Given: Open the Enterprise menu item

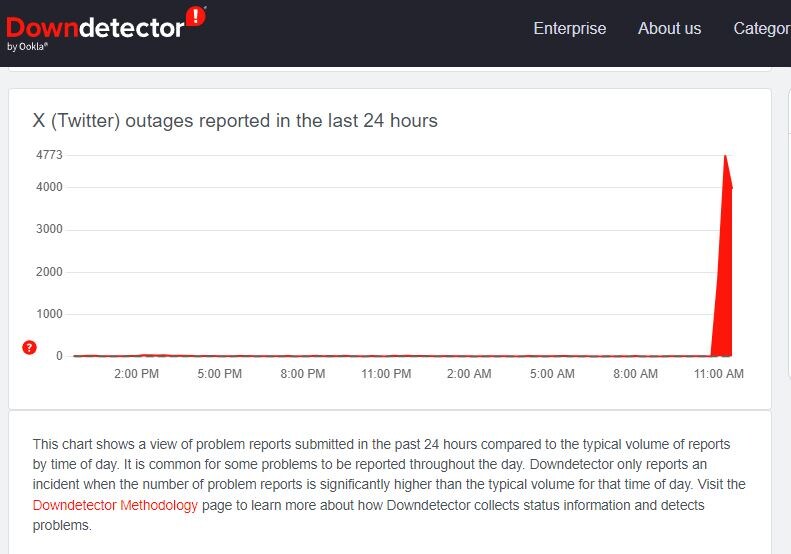Looking at the screenshot, I should (569, 28).
